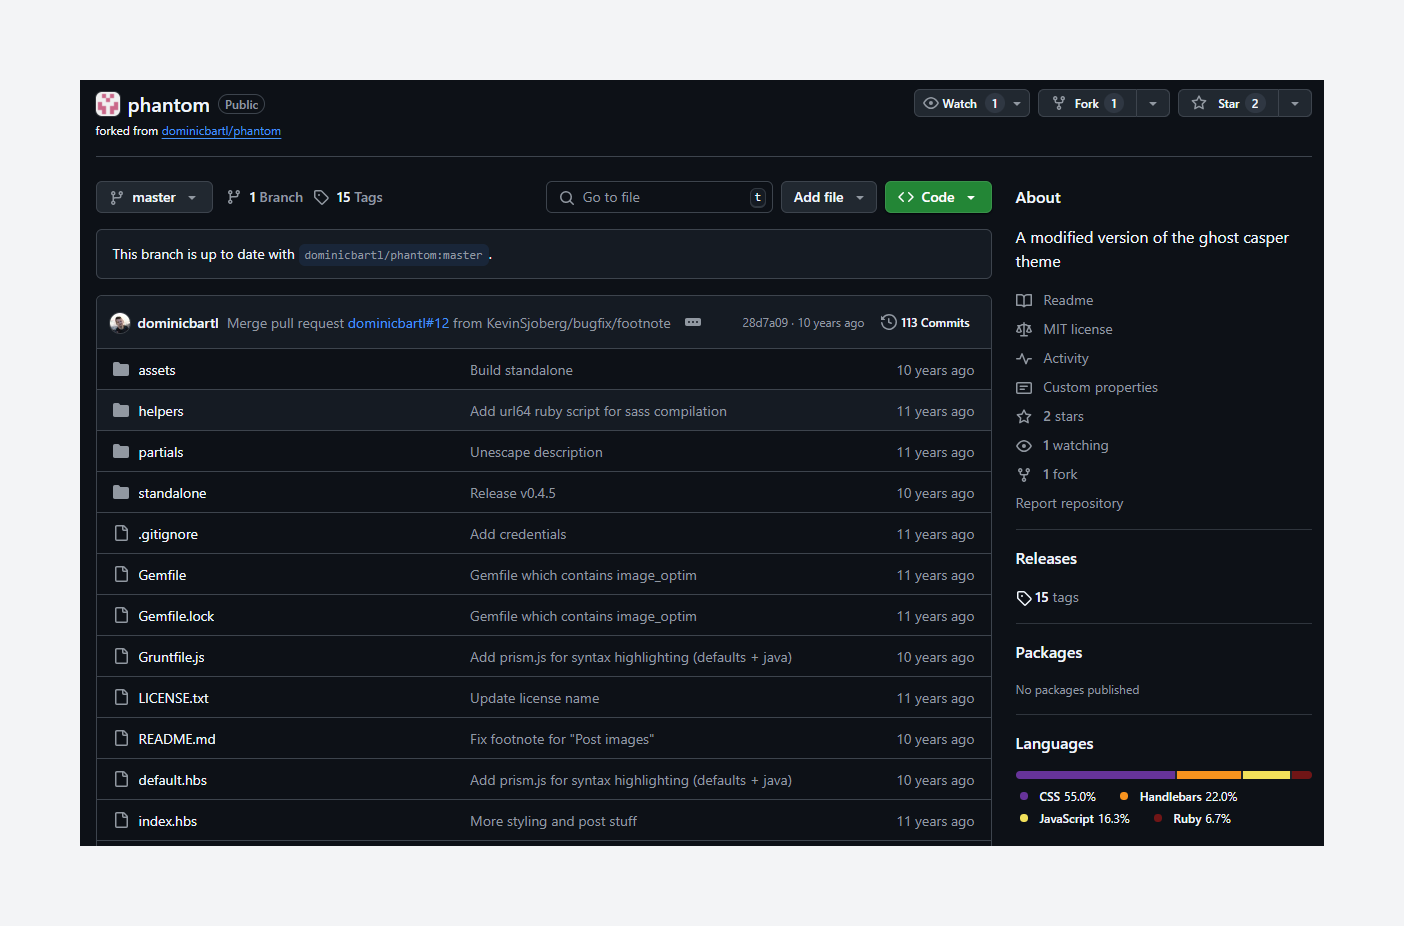Click the Go to file search field
This screenshot has height=926, width=1404.
tap(659, 197)
